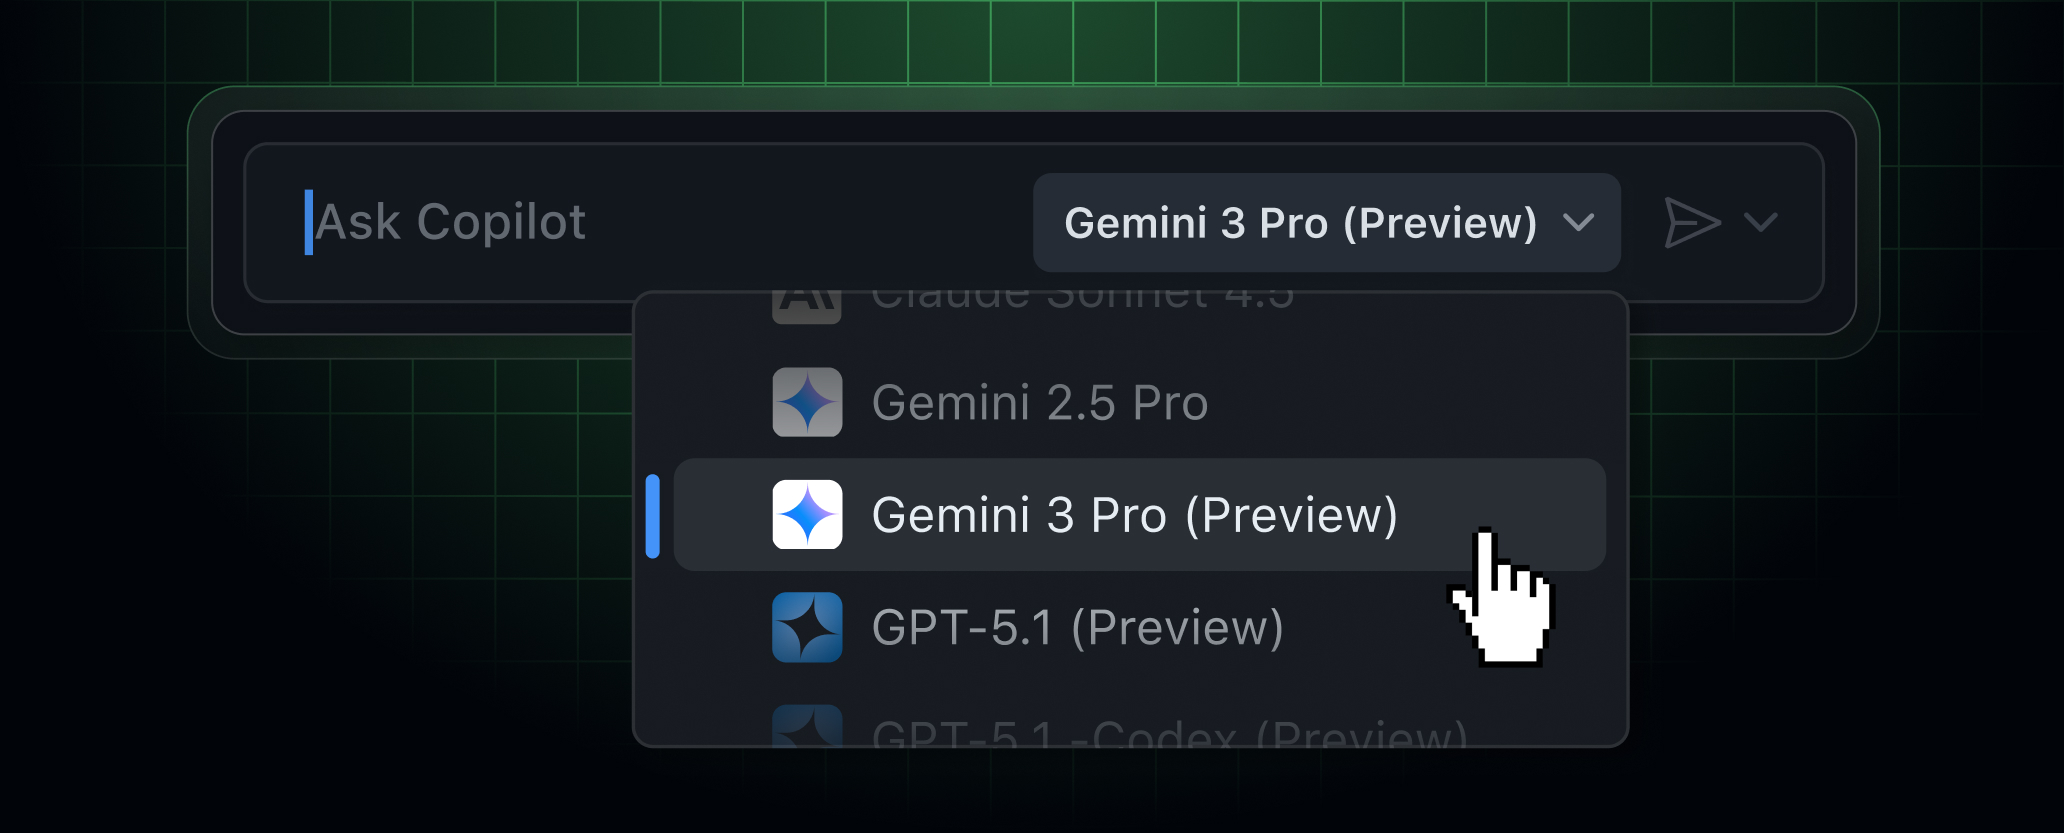This screenshot has height=833, width=2064.
Task: Click the Gemini 3 Pro (Preview) selector button
Action: [x=1325, y=222]
